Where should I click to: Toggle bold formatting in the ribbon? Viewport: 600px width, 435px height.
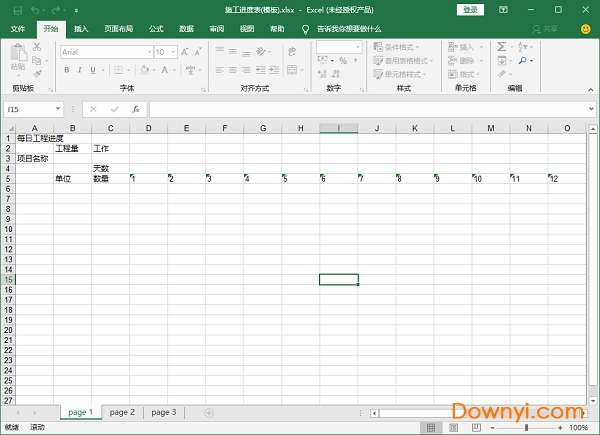click(67, 70)
